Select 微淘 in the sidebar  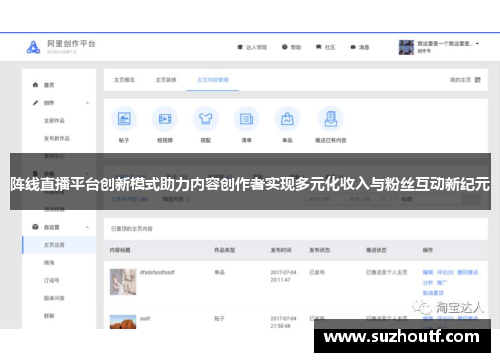[49, 262]
